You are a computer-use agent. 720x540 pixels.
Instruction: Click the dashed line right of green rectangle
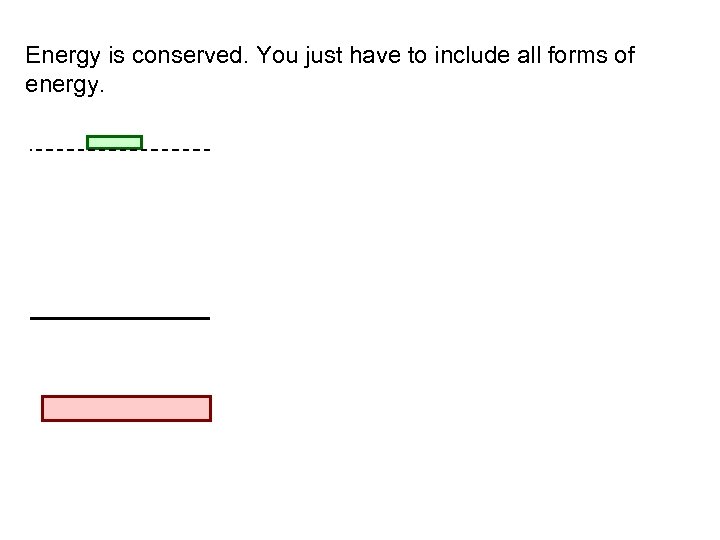[176, 150]
